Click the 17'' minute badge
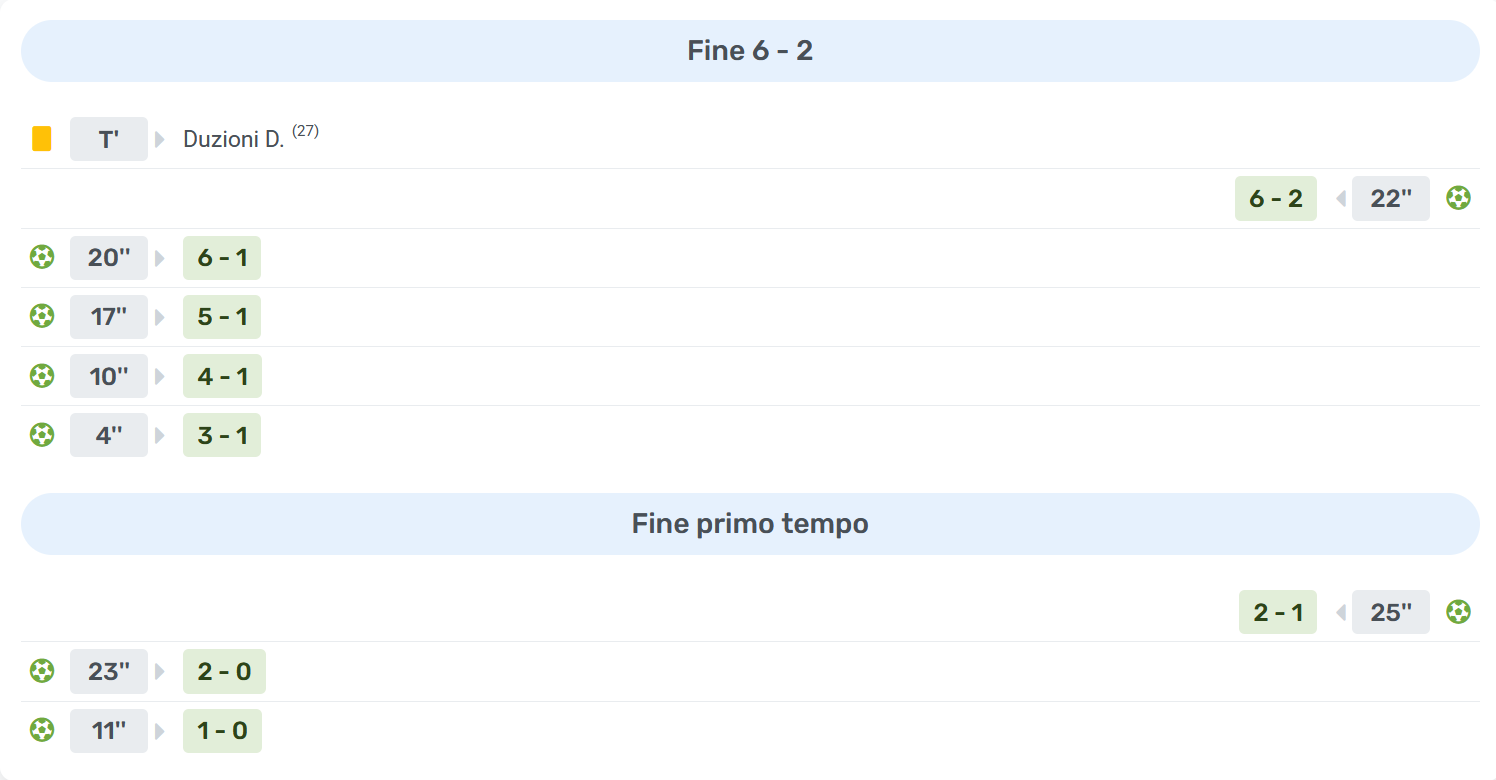 pyautogui.click(x=109, y=317)
